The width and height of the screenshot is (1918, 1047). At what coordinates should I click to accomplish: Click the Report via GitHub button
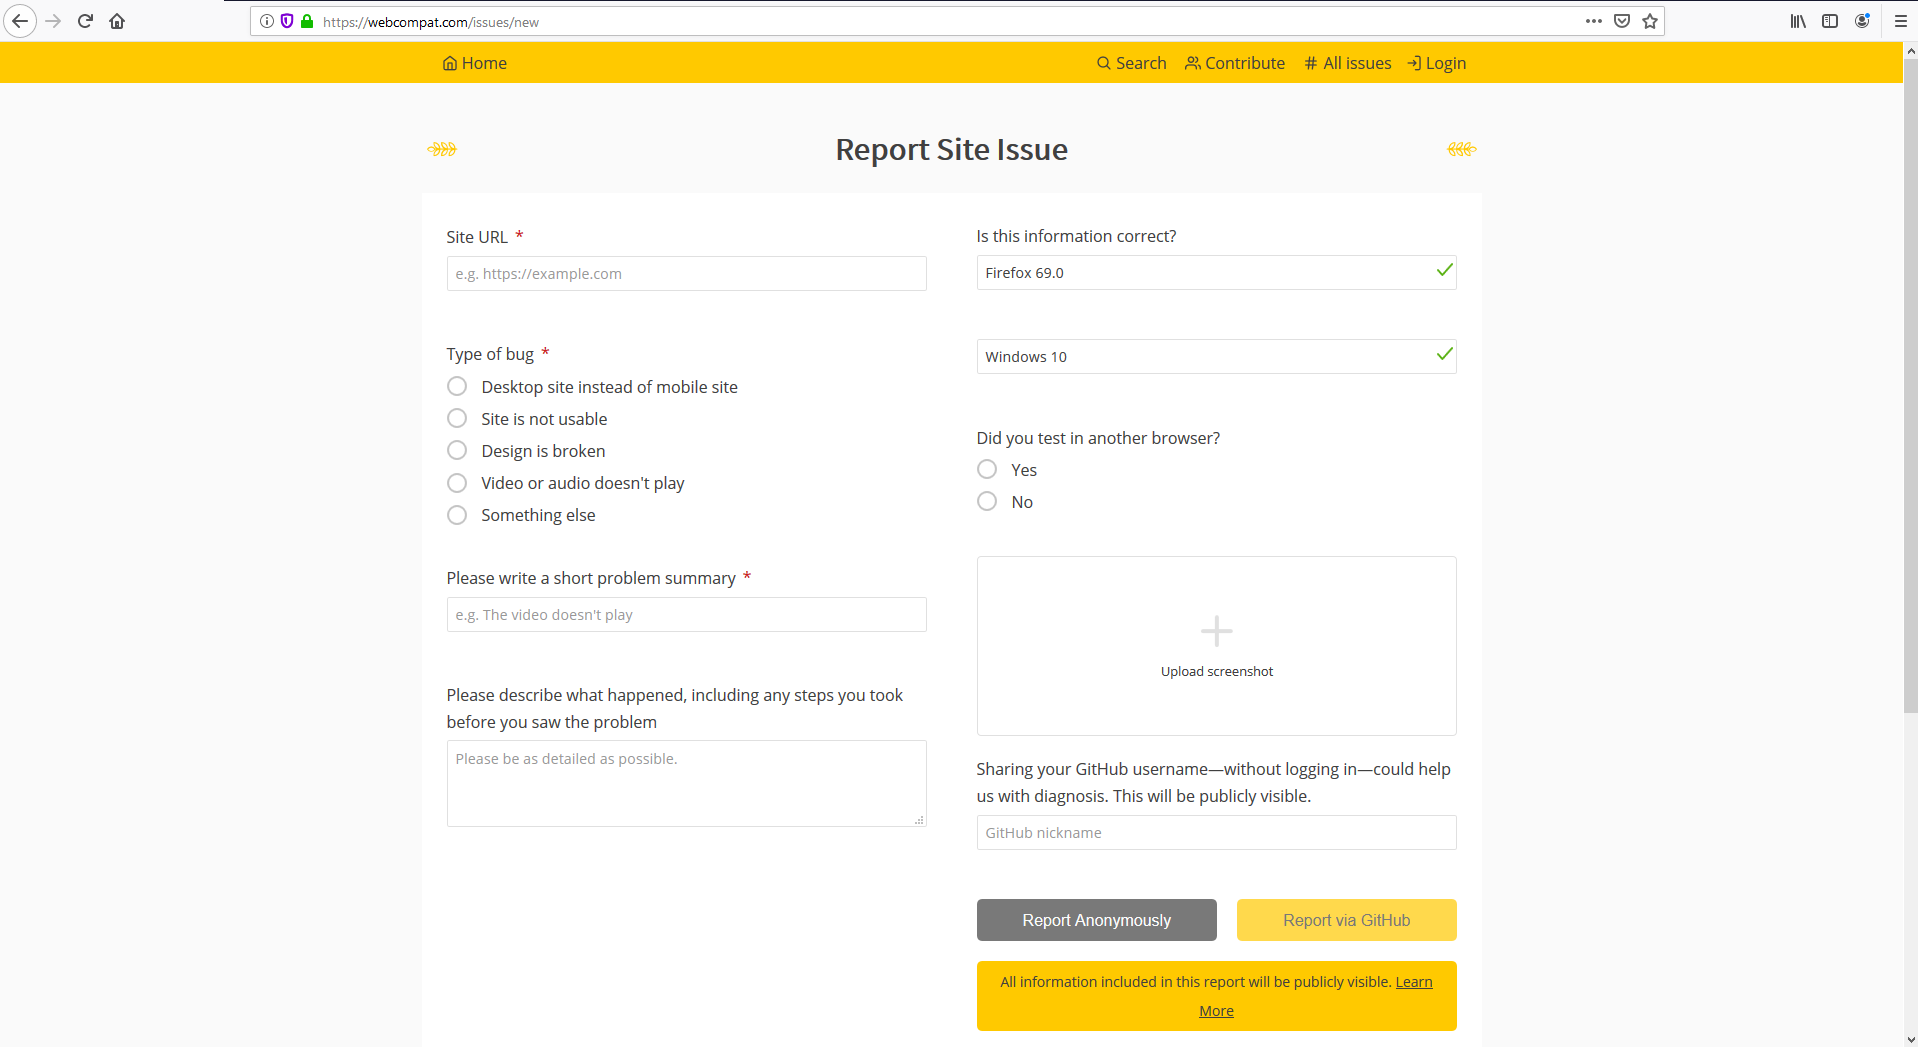pos(1346,919)
